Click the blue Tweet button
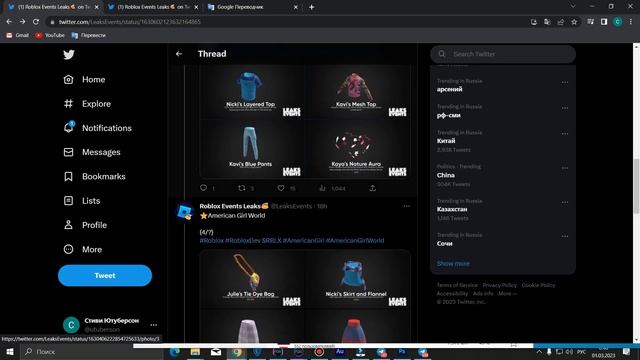The height and width of the screenshot is (360, 640). (x=105, y=276)
